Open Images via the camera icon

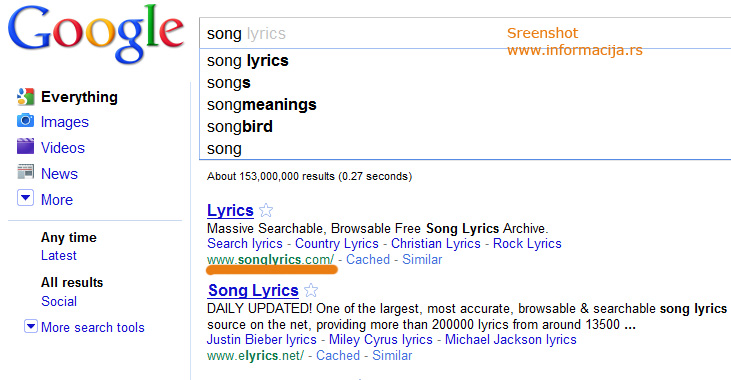click(x=25, y=121)
